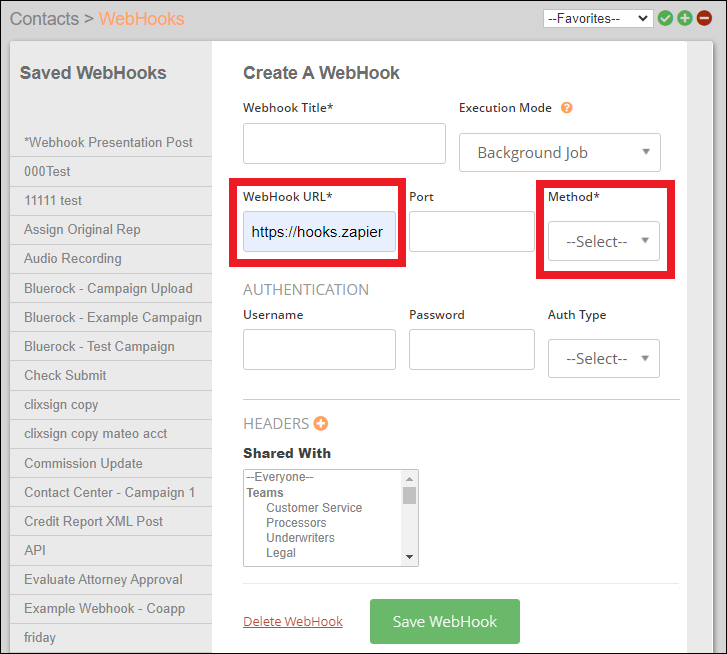This screenshot has height=654, width=727.
Task: Click the Password input field
Action: (472, 349)
